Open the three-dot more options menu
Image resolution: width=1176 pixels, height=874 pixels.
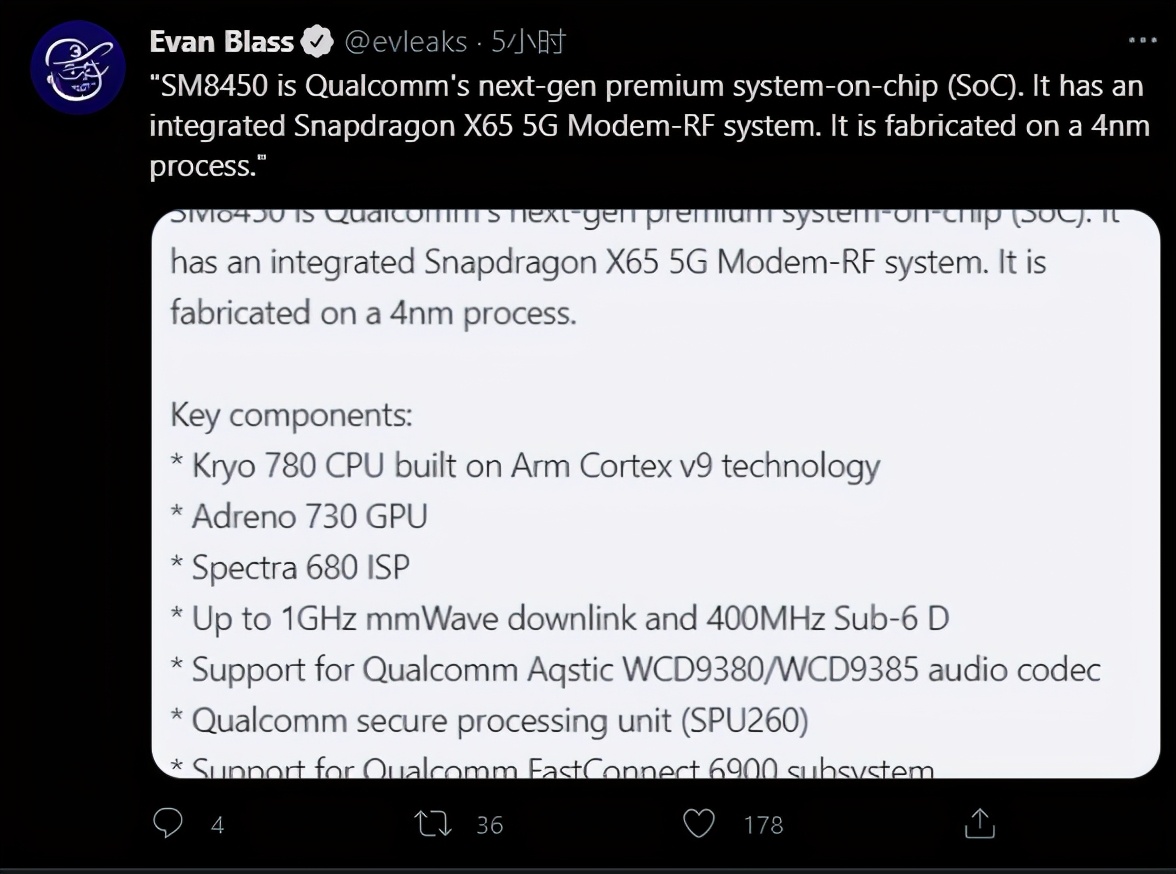[x=1143, y=41]
